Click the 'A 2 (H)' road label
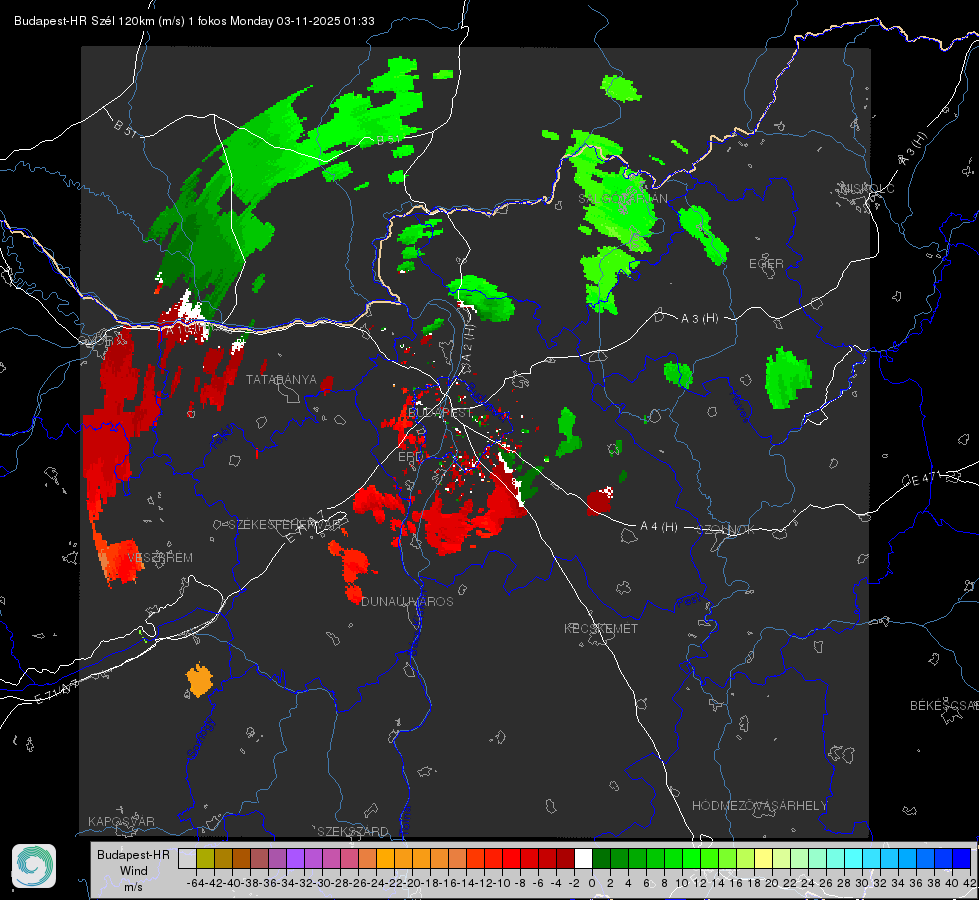The image size is (979, 900). click(468, 344)
